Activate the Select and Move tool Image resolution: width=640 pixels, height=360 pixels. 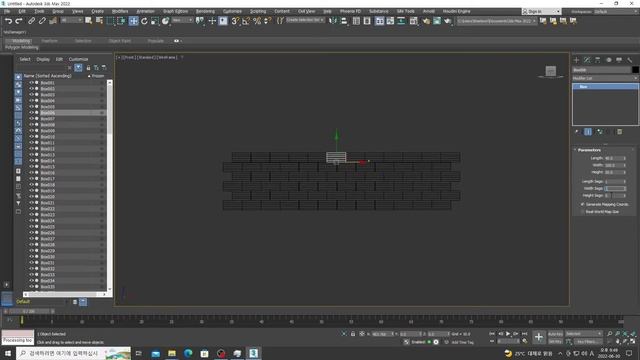[133, 21]
